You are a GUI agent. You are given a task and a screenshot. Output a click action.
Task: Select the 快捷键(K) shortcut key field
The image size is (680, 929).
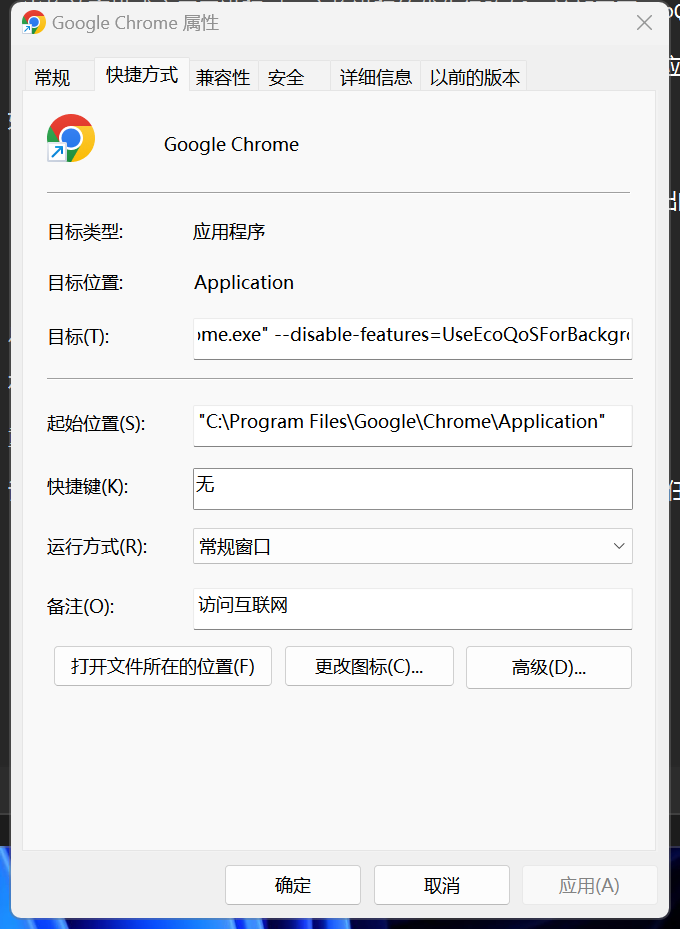pyautogui.click(x=413, y=489)
